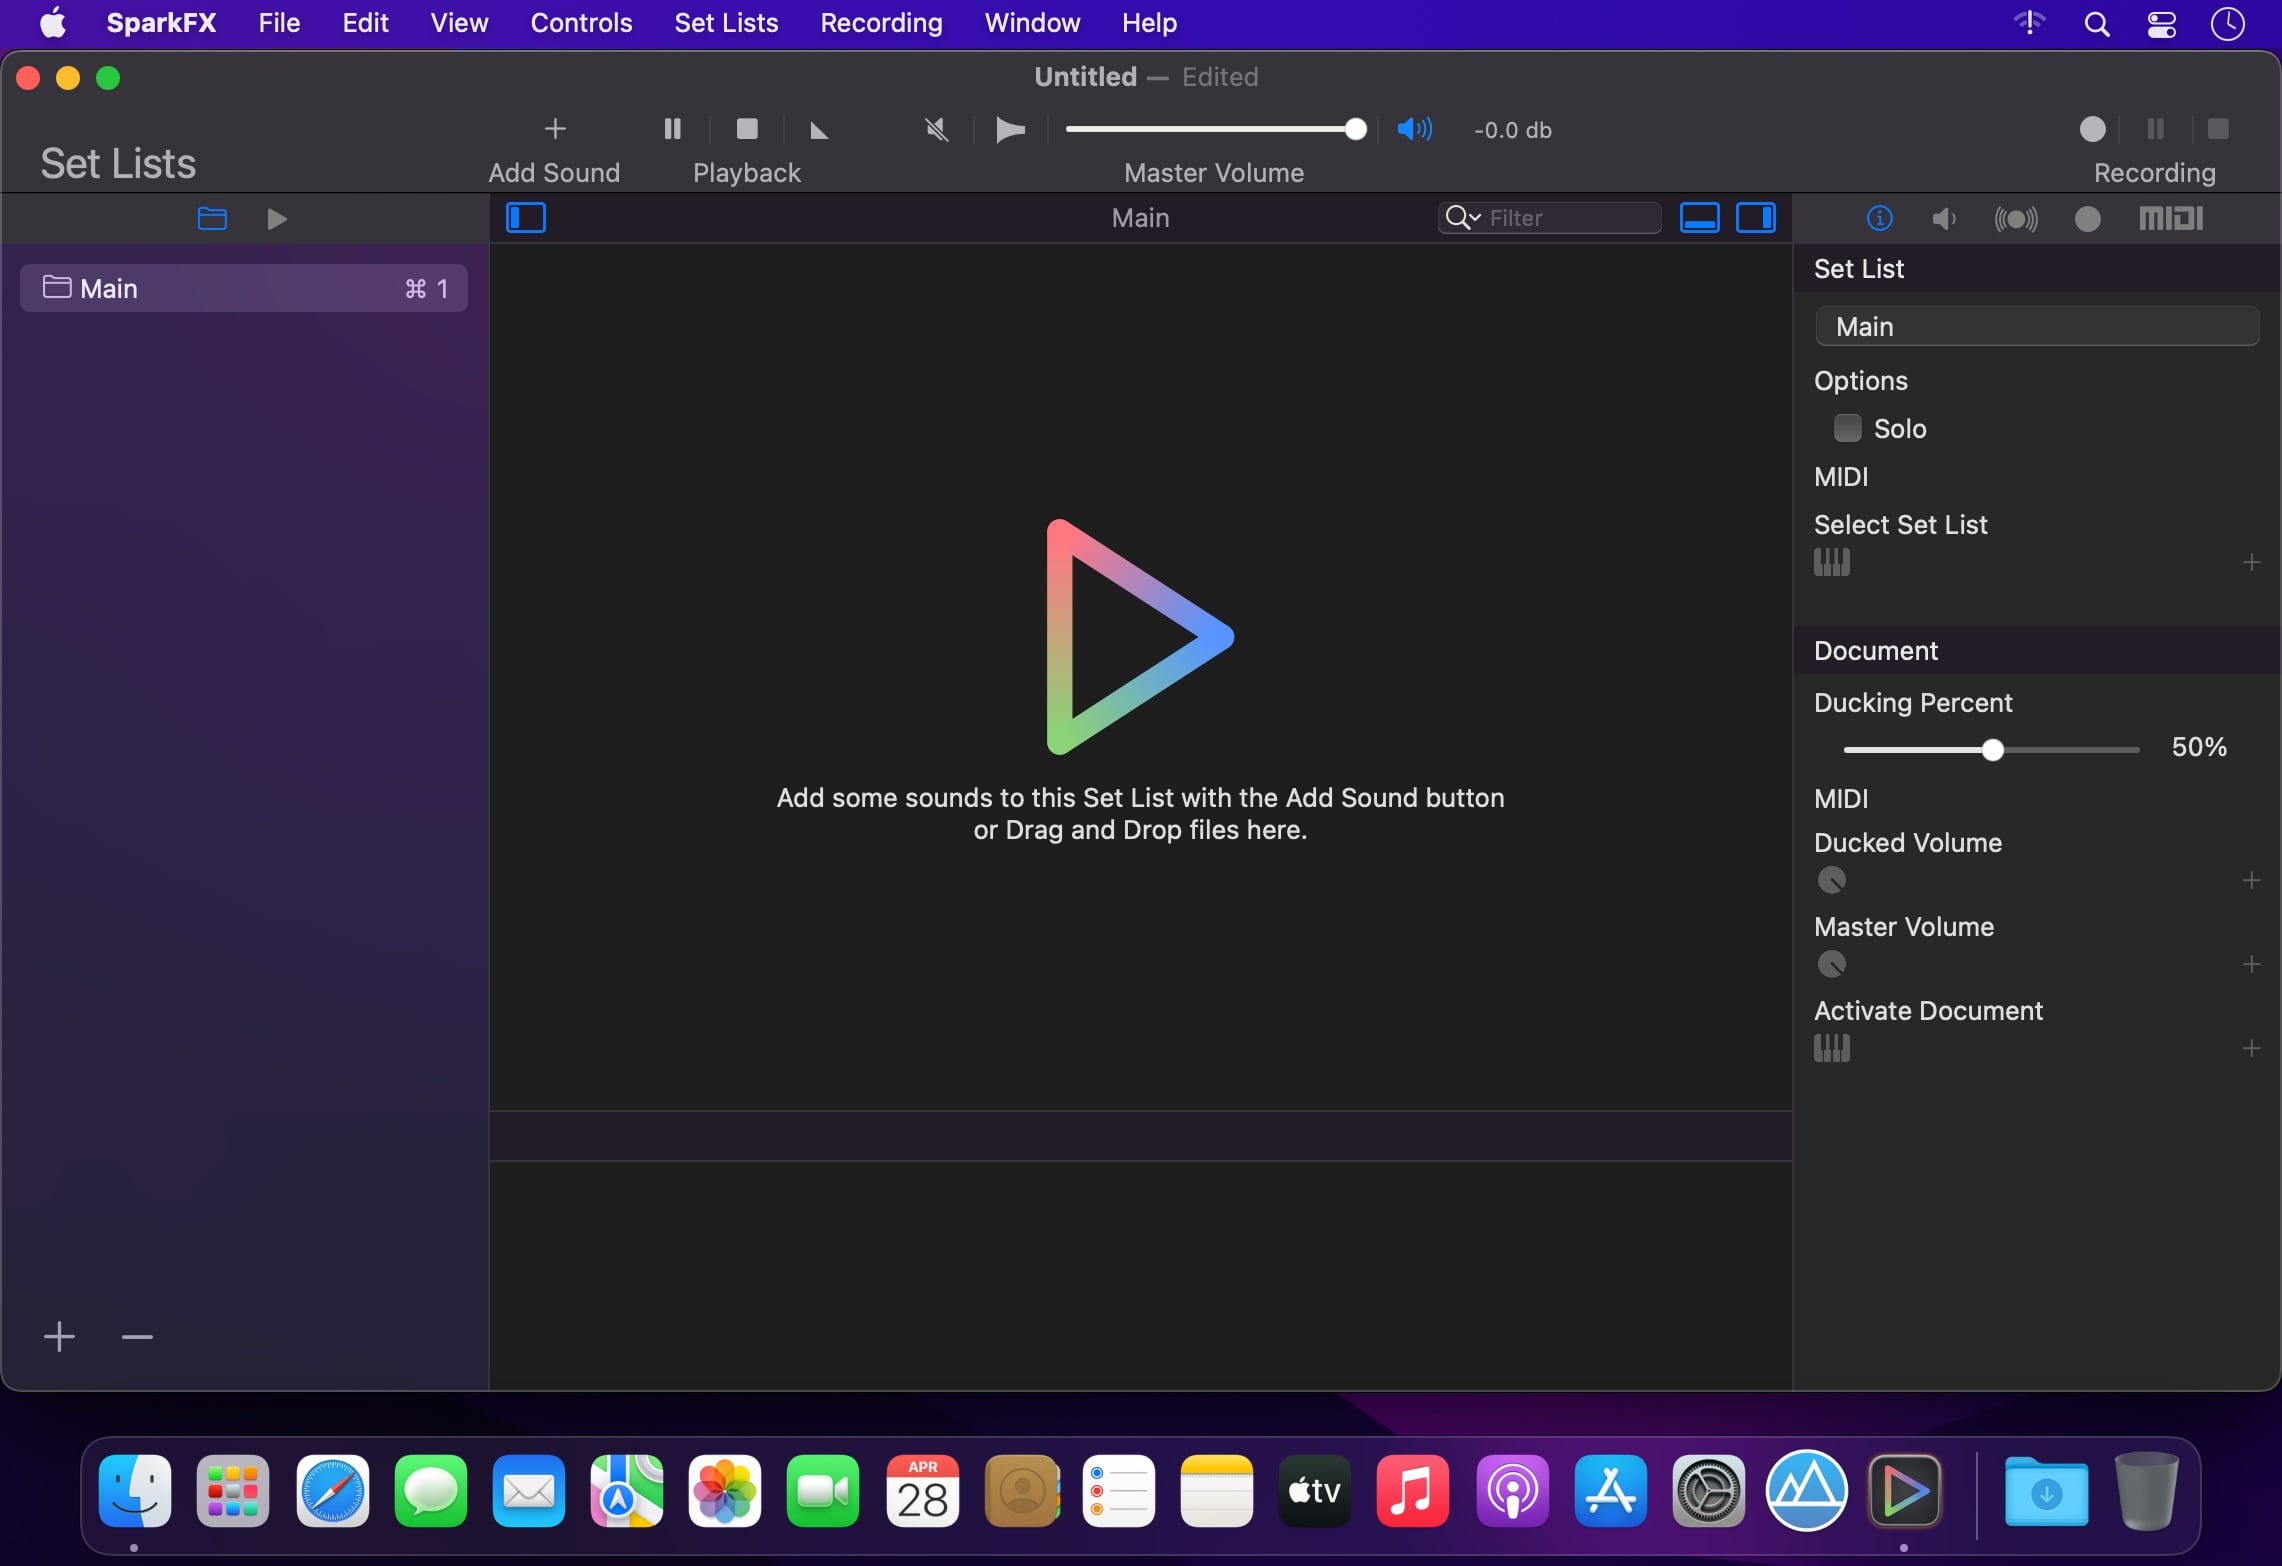Toggle the Solo checkbox

[x=1847, y=428]
